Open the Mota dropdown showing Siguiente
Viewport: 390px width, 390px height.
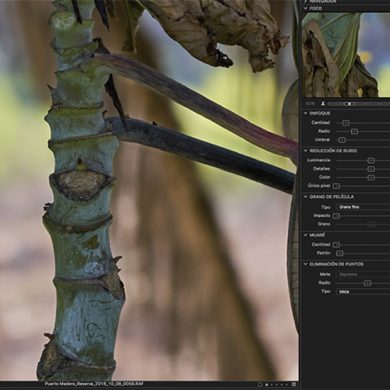point(363,274)
